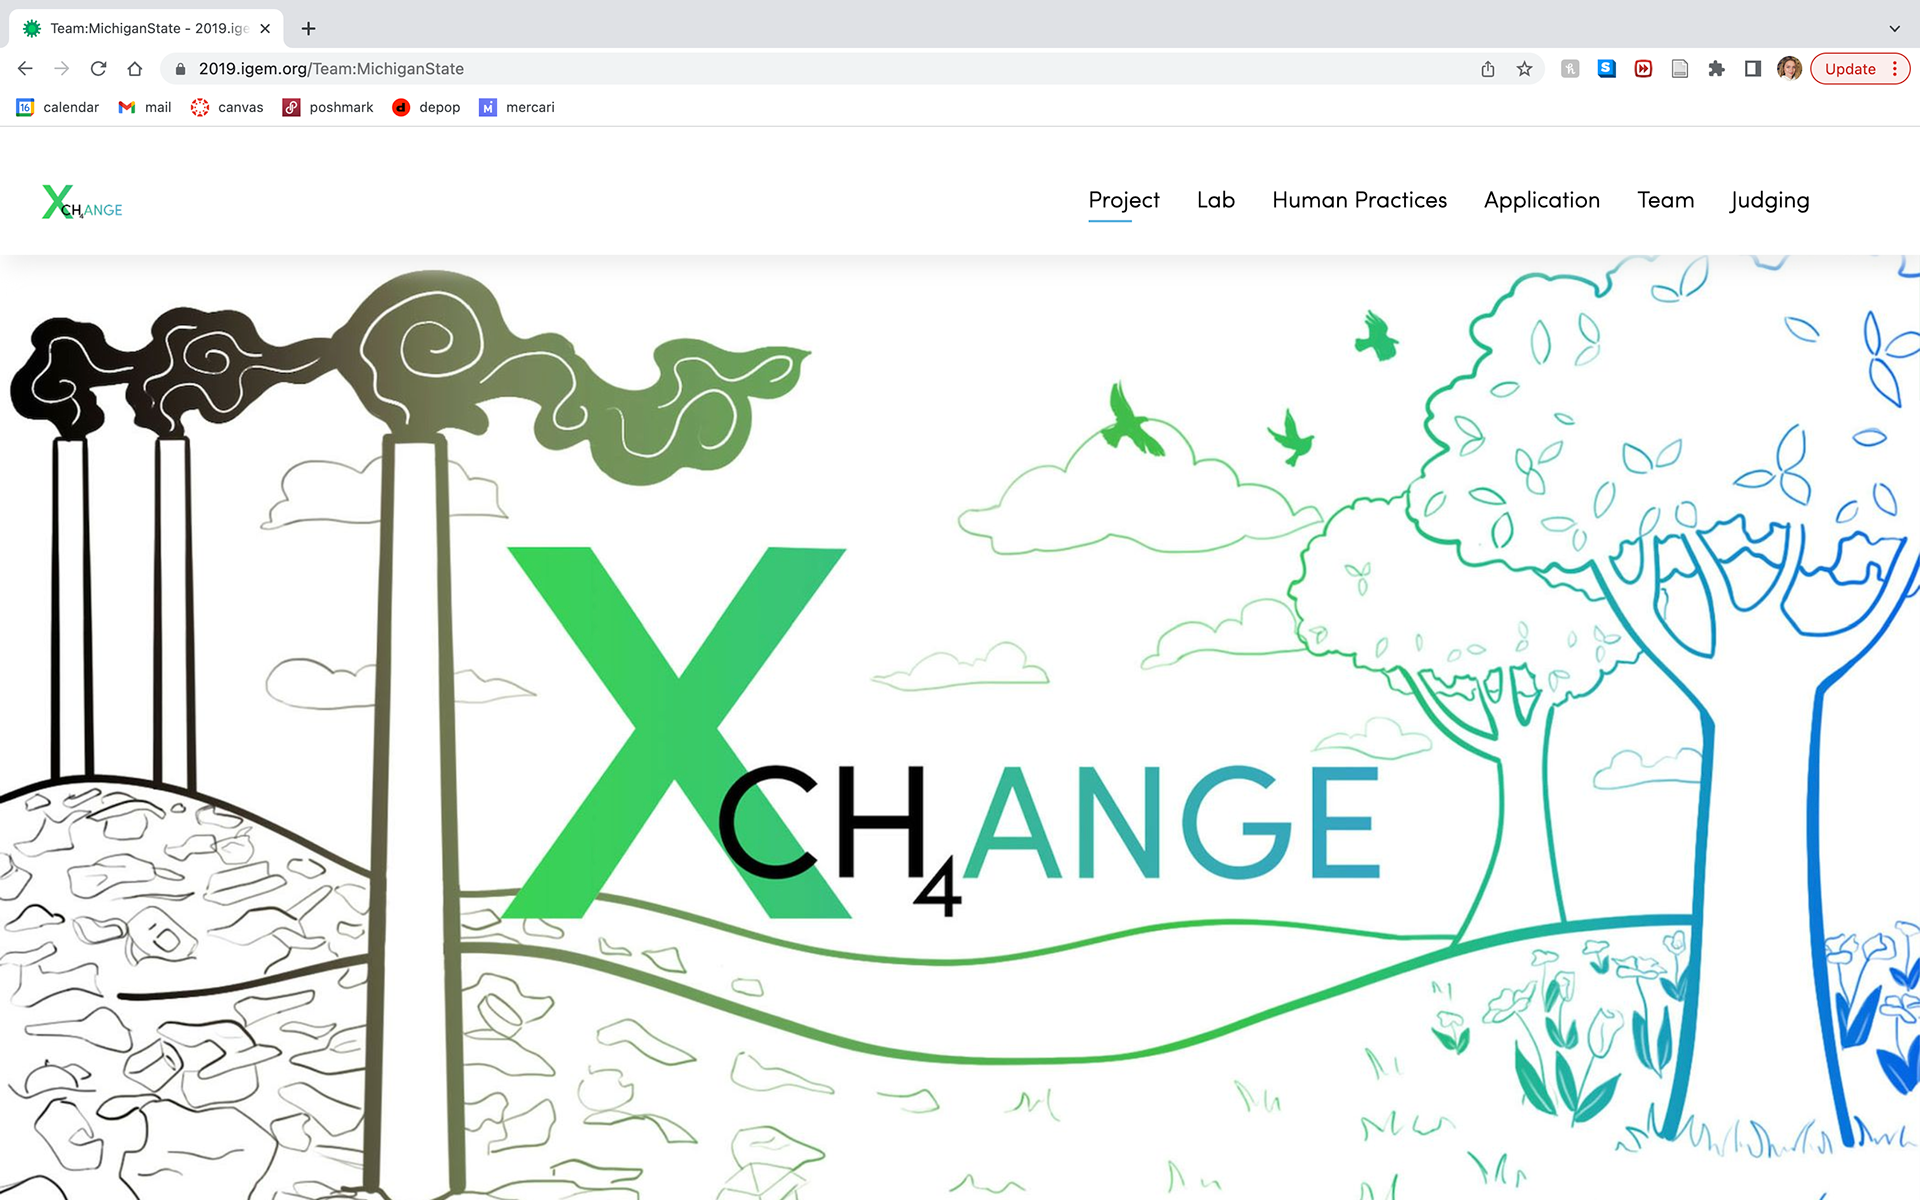Image resolution: width=1920 pixels, height=1200 pixels.
Task: Go to home page icon
Action: (x=135, y=69)
